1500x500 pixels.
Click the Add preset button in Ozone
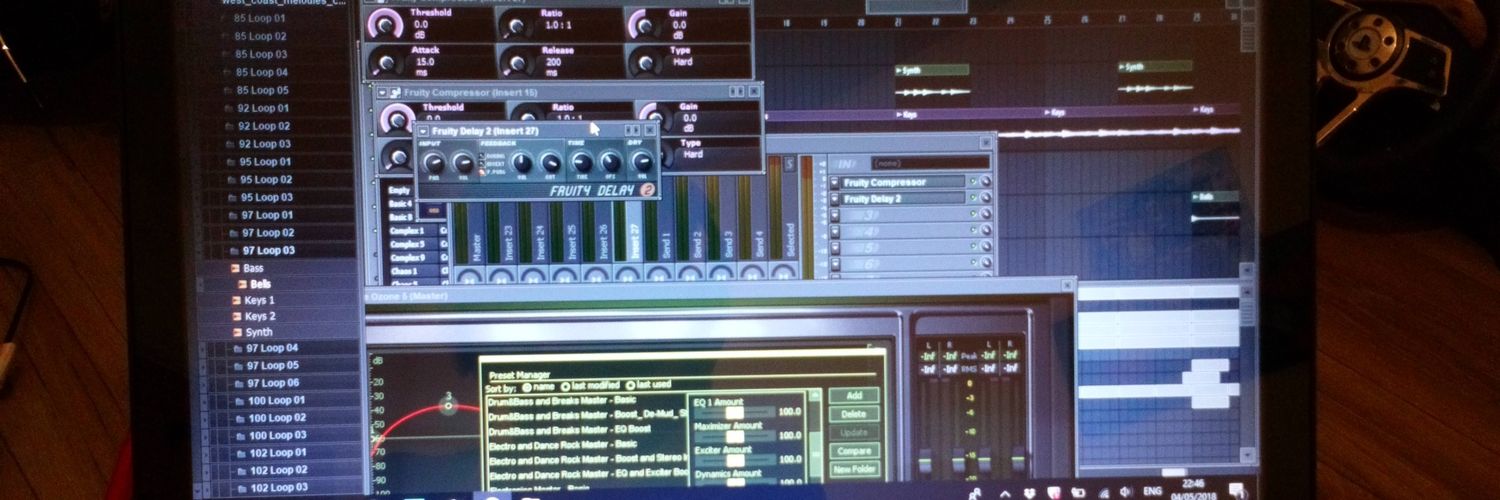point(854,395)
